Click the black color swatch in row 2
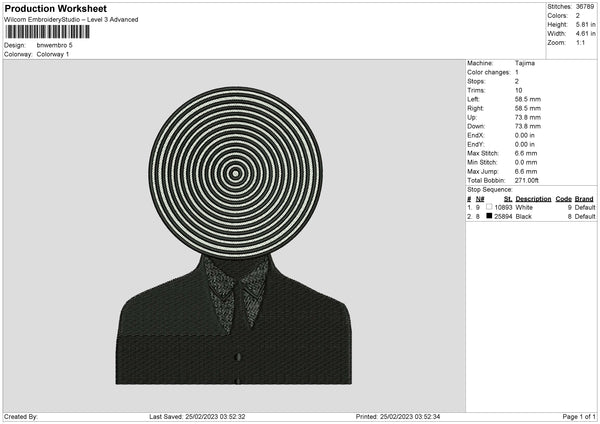Viewport: 600px width, 424px height. [489, 216]
